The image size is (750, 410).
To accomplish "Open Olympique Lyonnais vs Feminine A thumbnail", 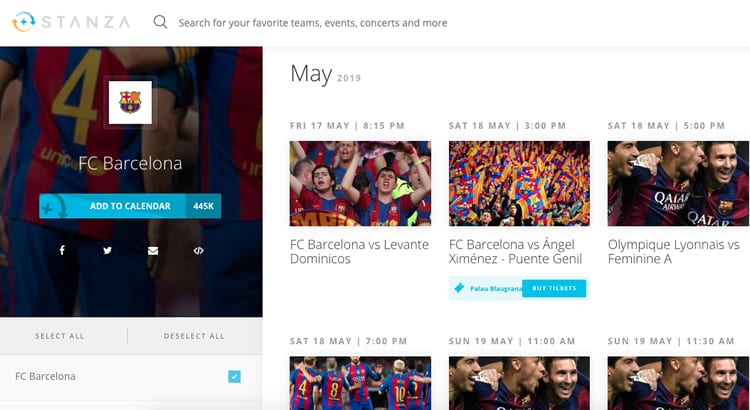I will 678,183.
